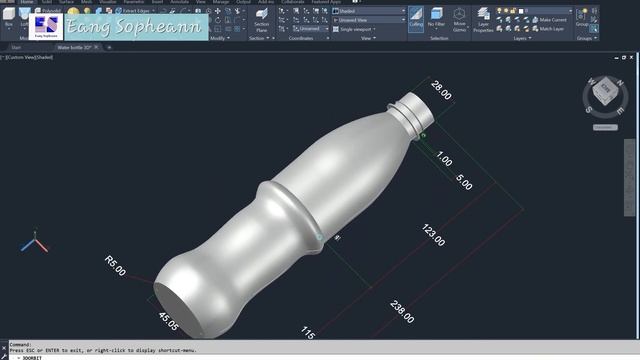The width and height of the screenshot is (640, 360).
Task: Toggle the Group Selection highlighted icon
Action: (594, 29)
